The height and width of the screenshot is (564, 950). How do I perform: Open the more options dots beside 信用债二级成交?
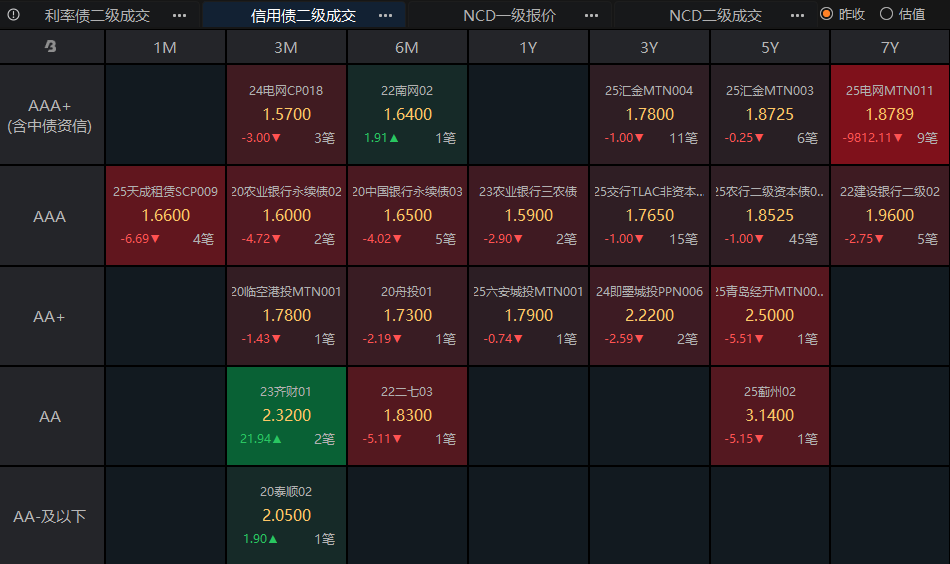point(385,15)
